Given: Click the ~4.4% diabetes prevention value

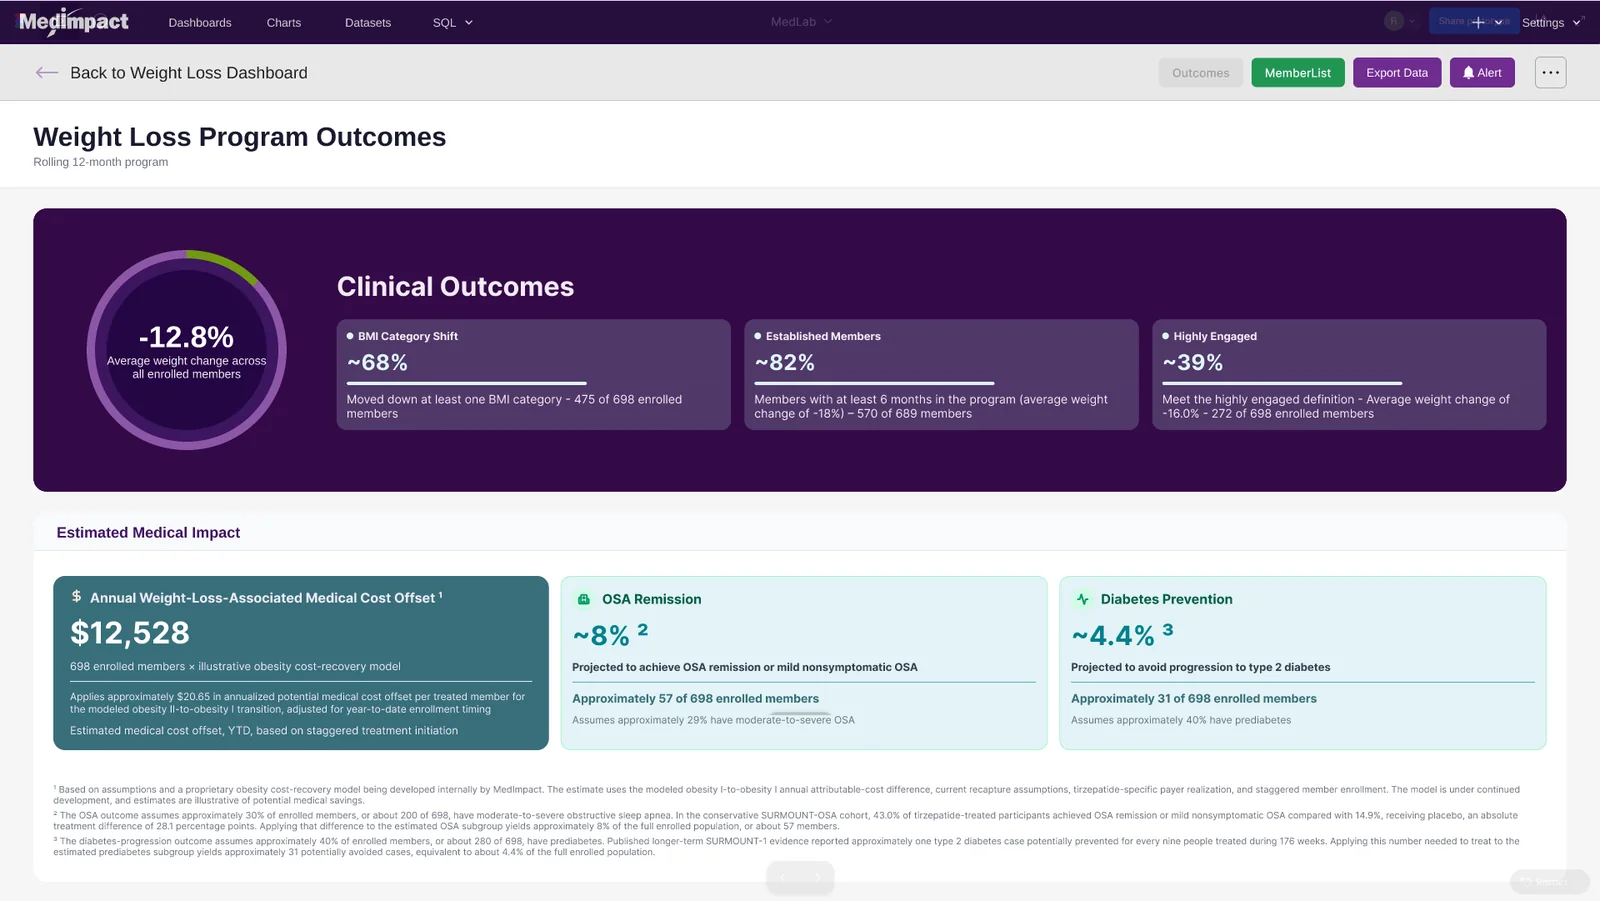Looking at the screenshot, I should click(1113, 636).
